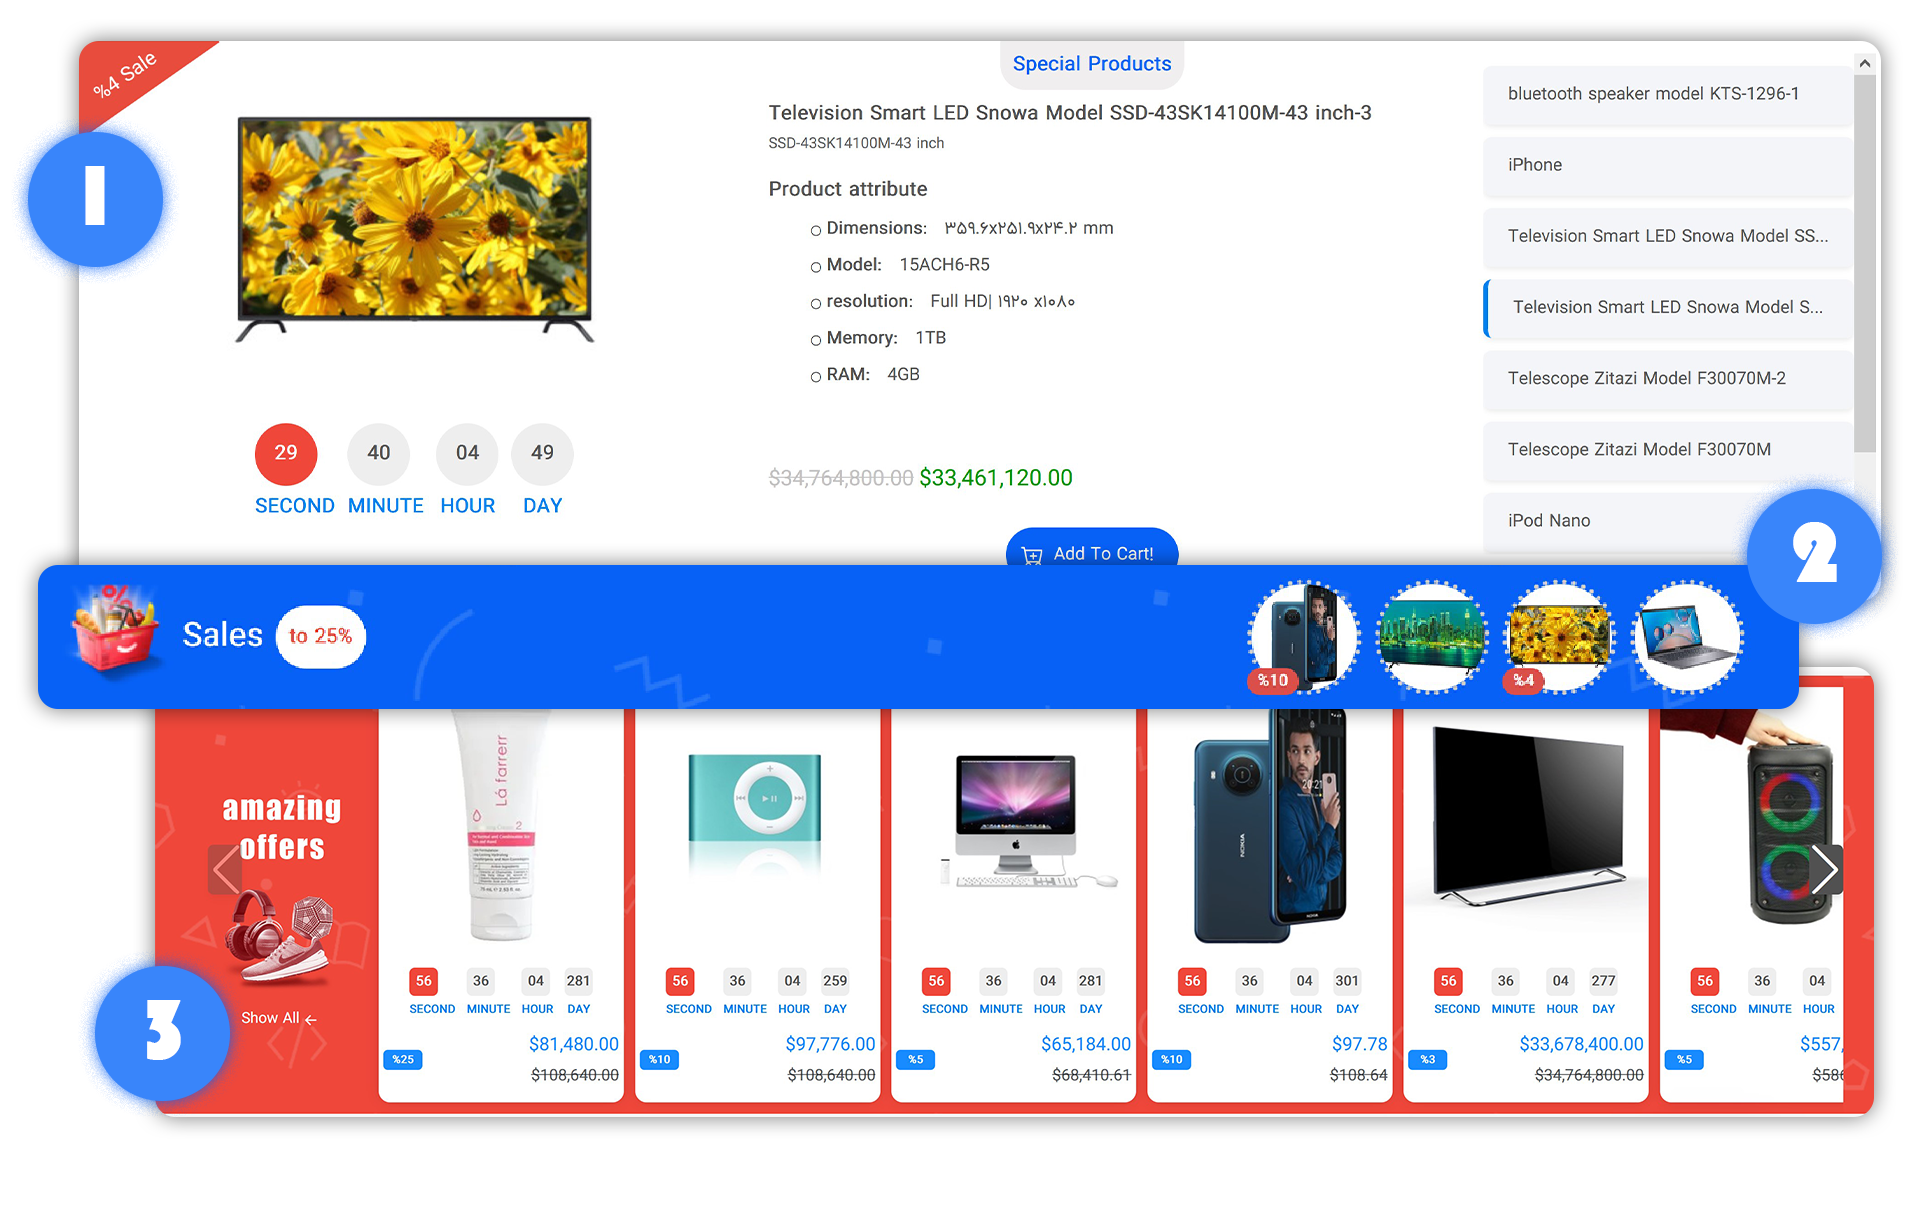This screenshot has width=1913, height=1216.
Task: Open the laptop sale circle thumbnail
Action: (1687, 637)
